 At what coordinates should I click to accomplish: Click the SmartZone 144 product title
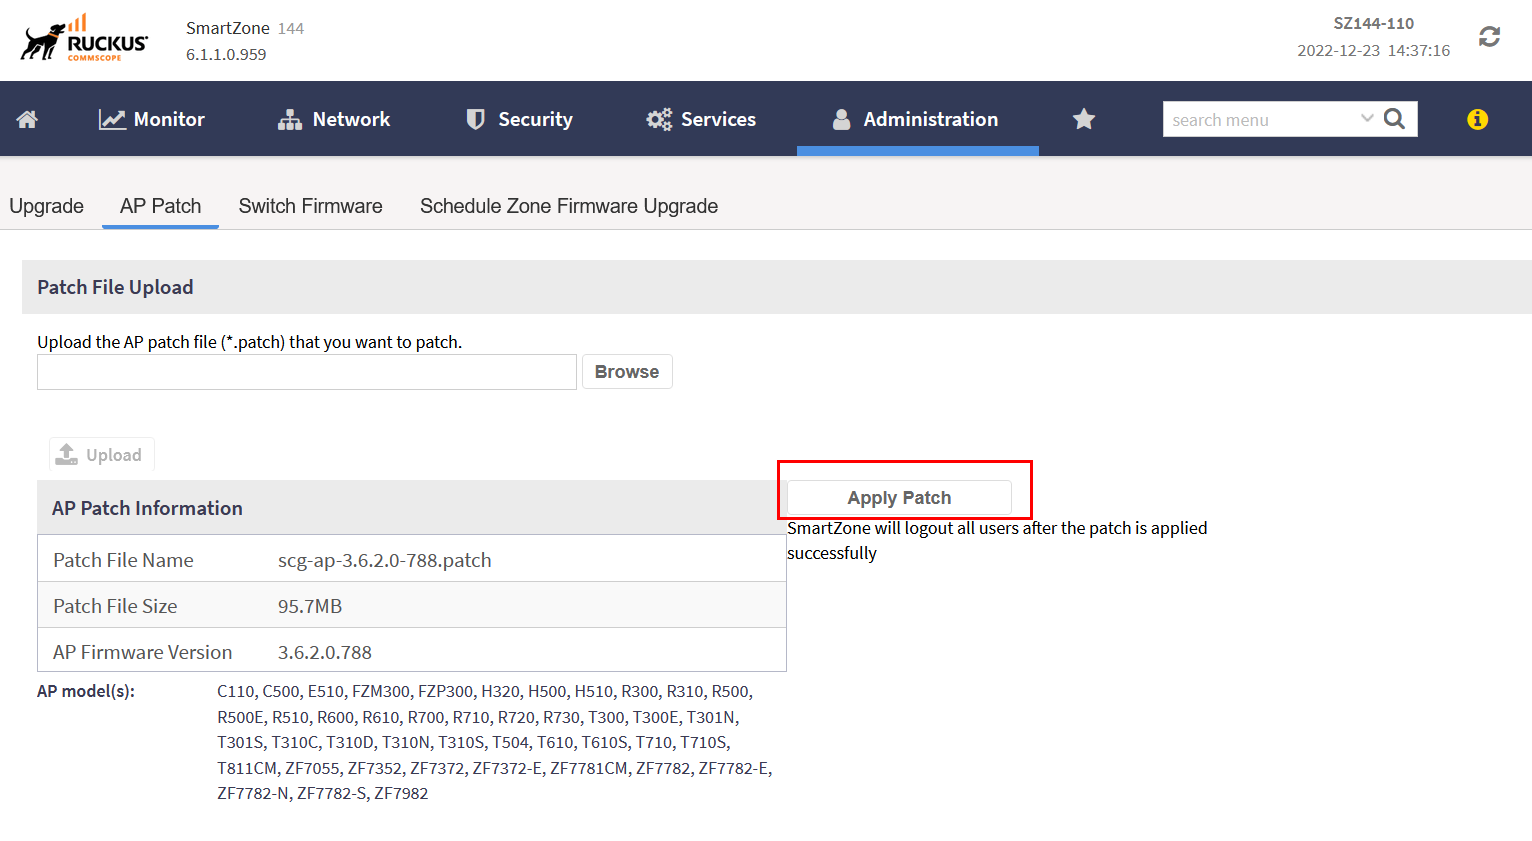coord(245,28)
